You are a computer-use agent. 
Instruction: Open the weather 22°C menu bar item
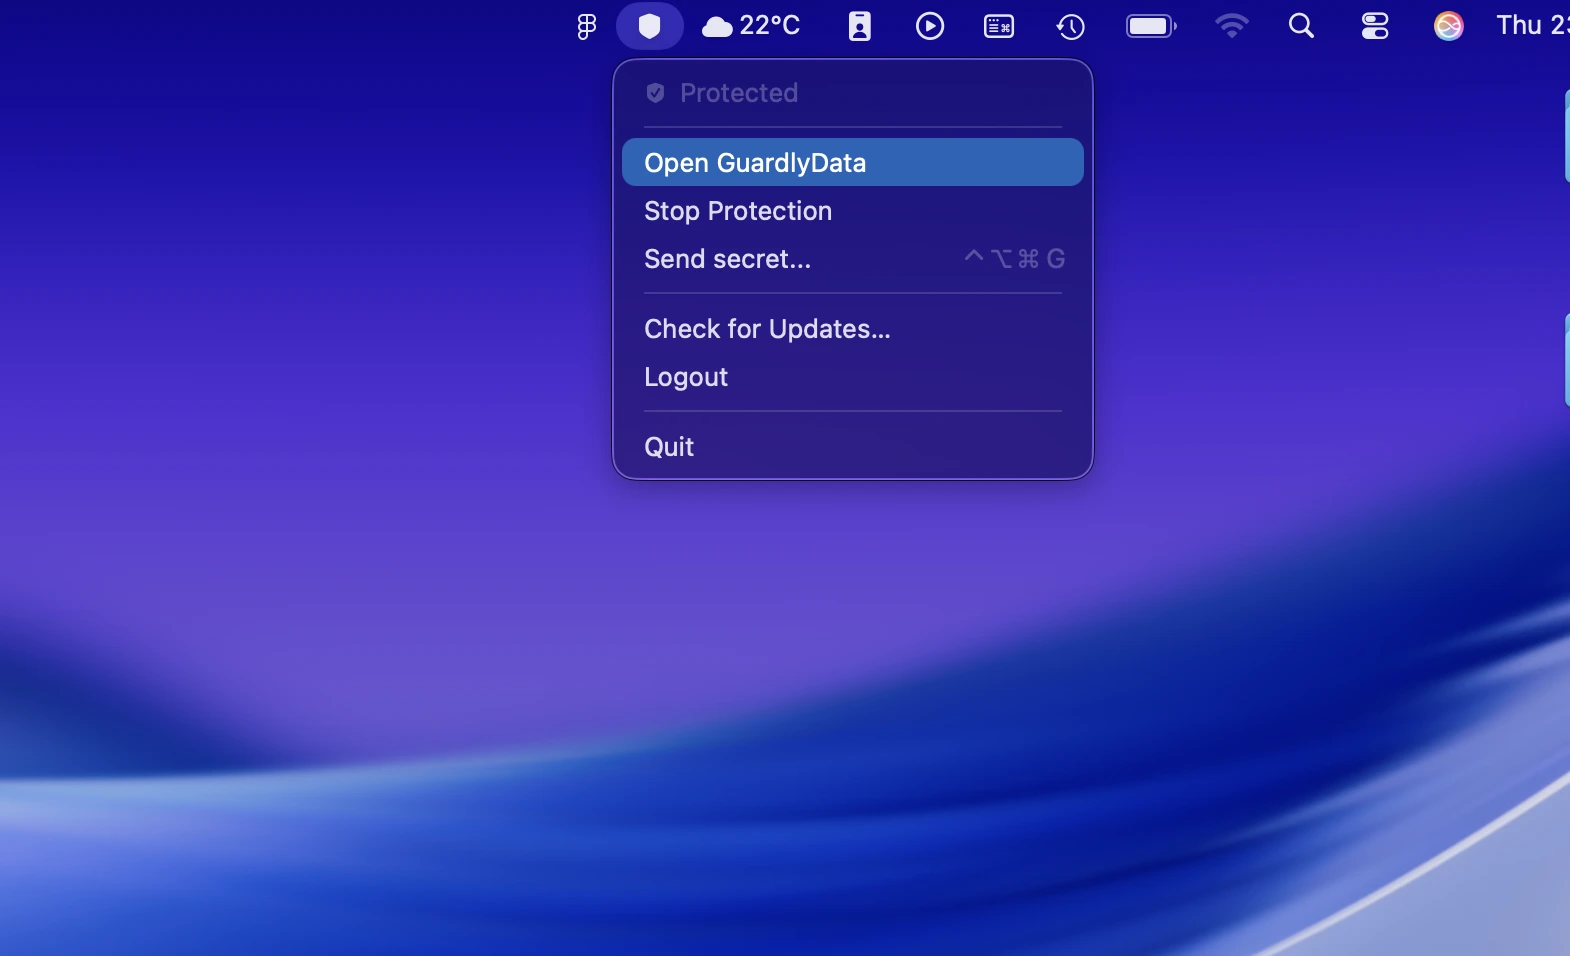pos(751,26)
